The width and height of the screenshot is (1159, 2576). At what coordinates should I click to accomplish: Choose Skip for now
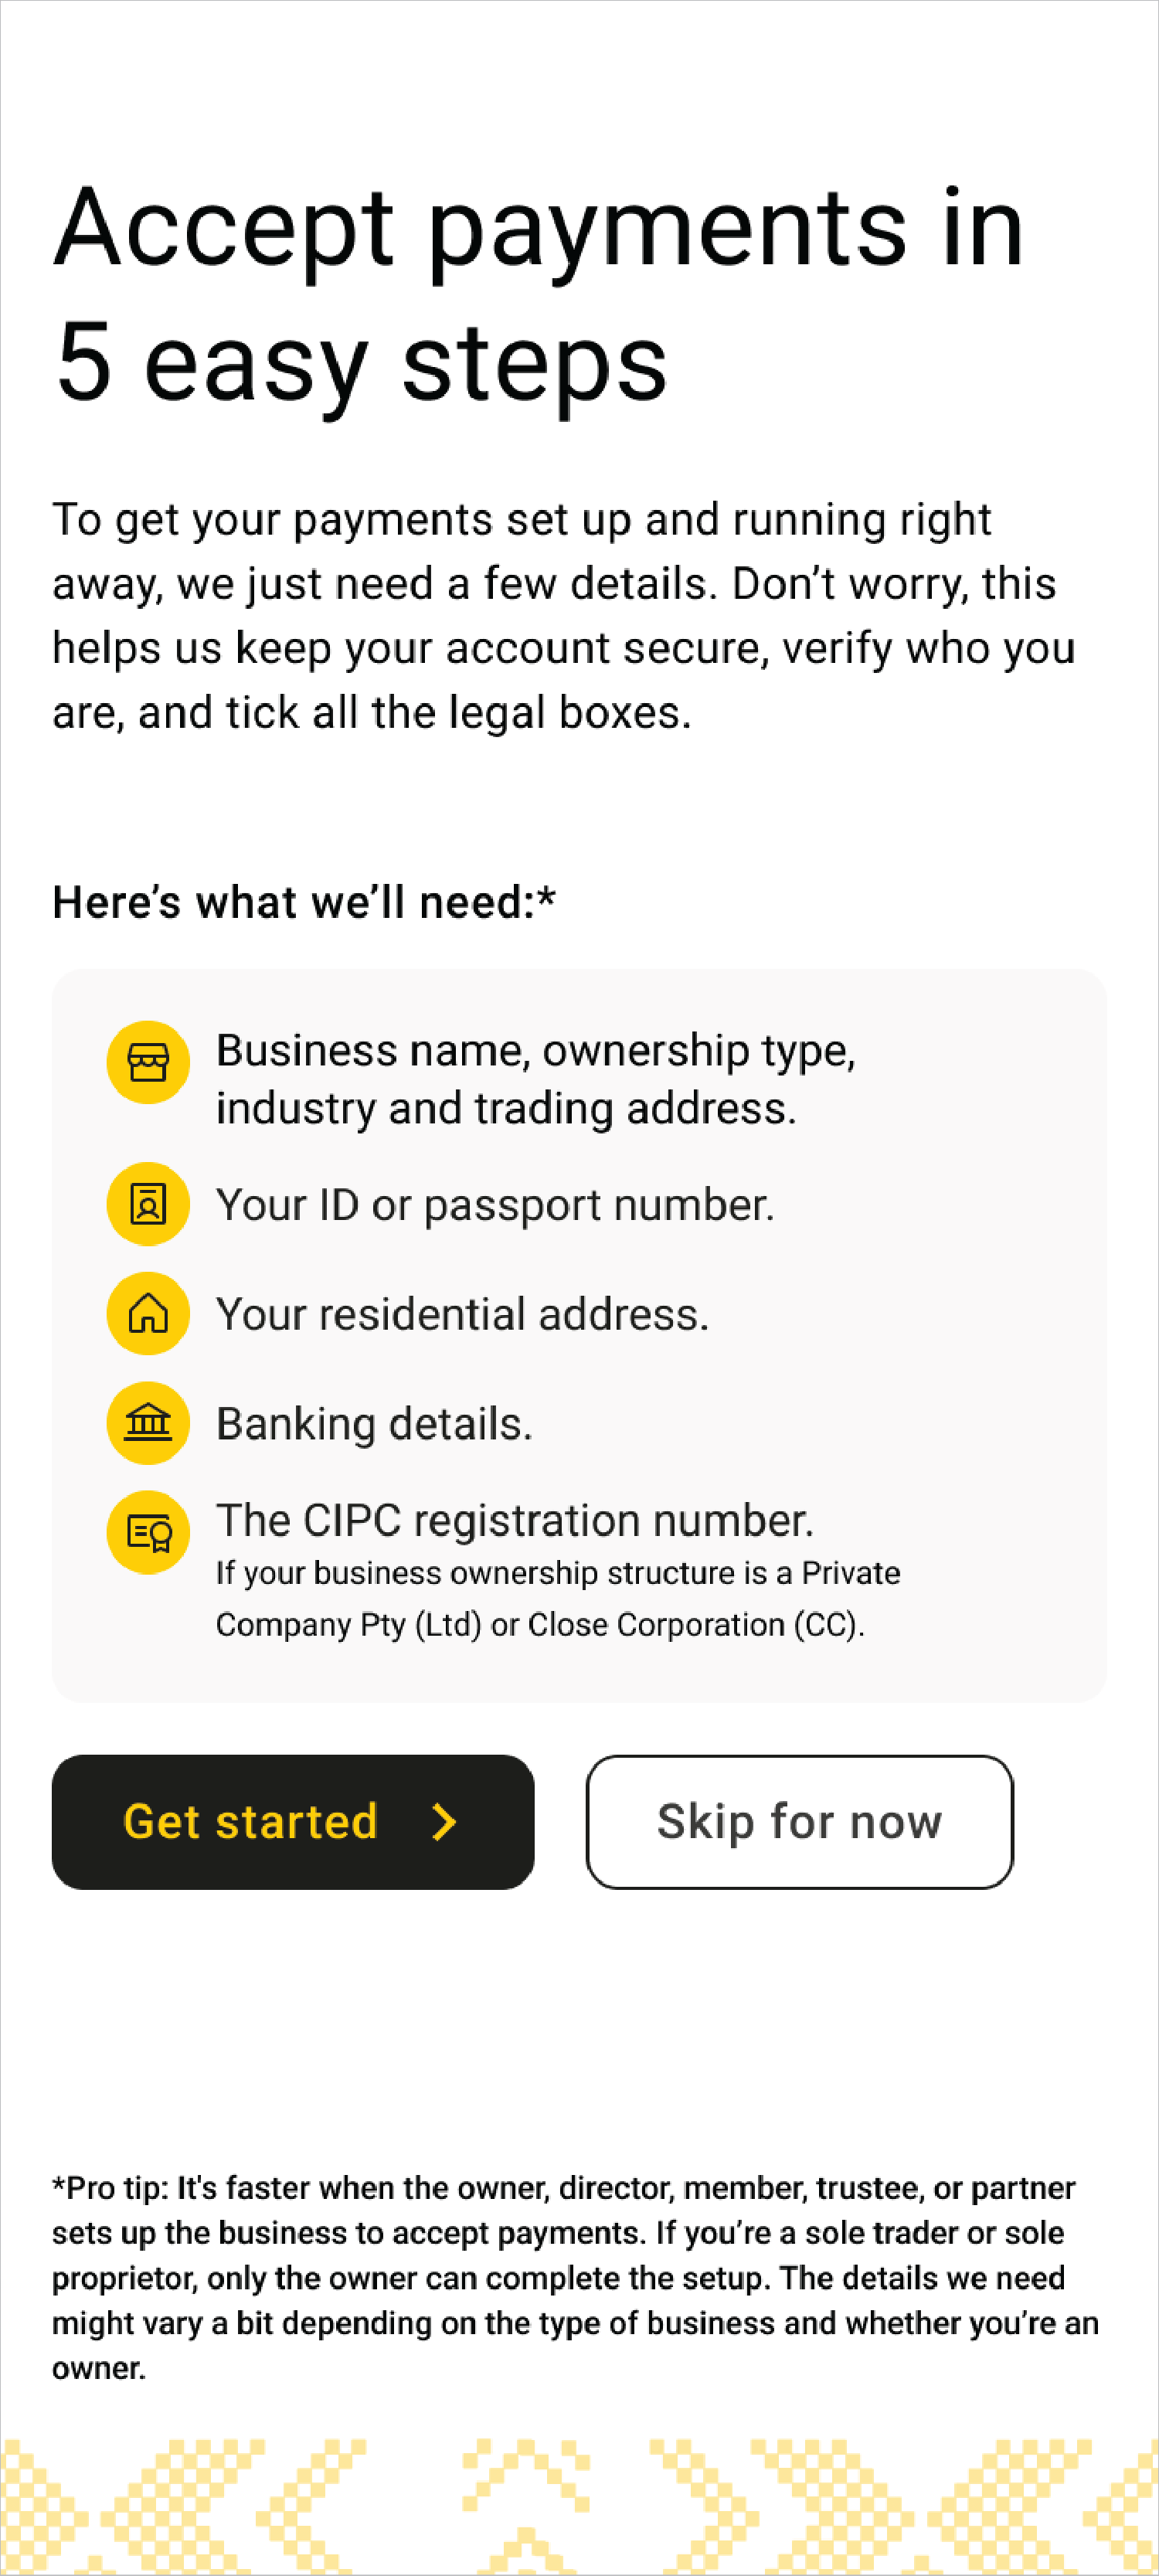[798, 1822]
